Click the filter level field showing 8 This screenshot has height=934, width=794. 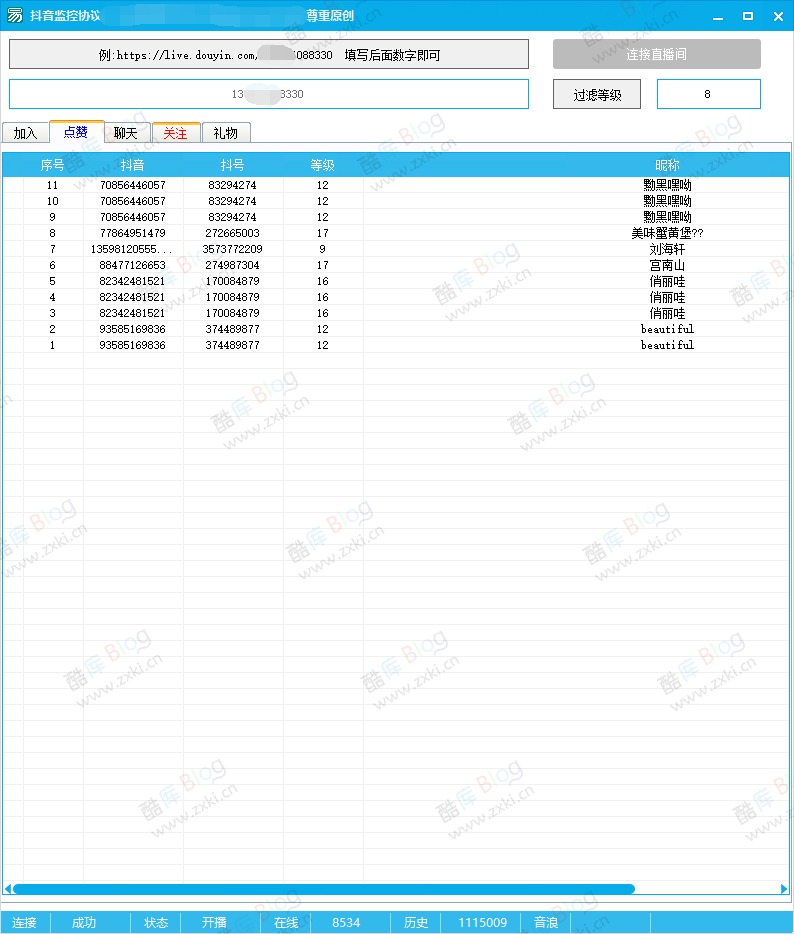(708, 94)
